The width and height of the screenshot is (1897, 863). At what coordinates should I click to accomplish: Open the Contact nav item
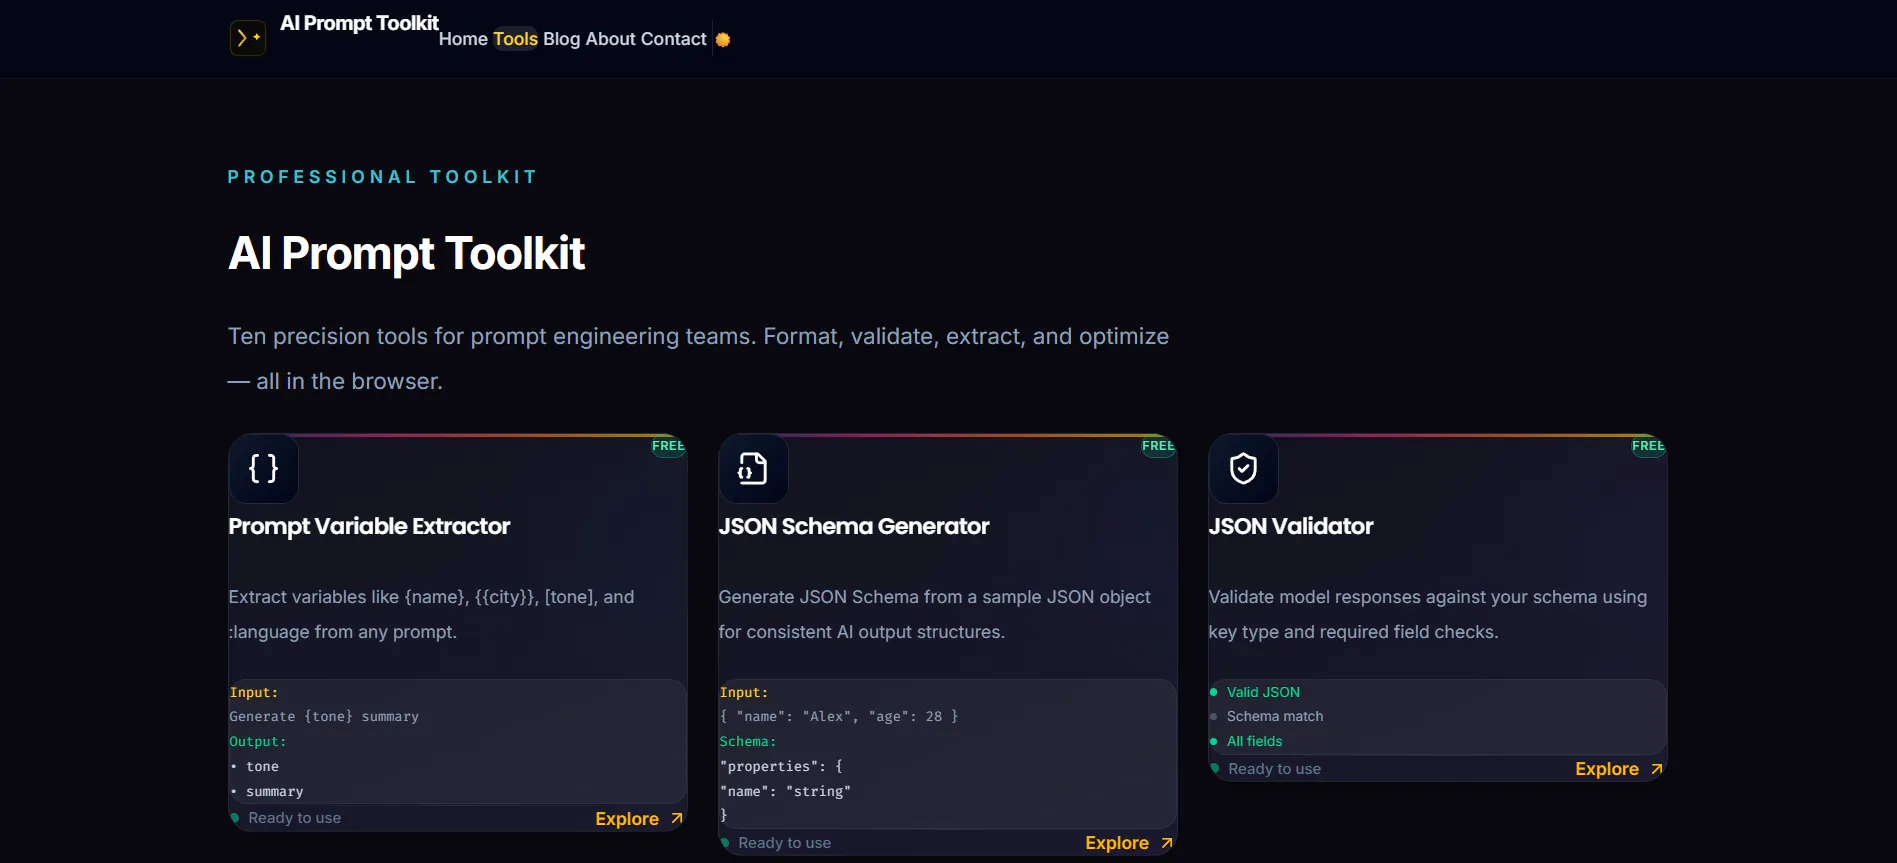click(x=673, y=39)
